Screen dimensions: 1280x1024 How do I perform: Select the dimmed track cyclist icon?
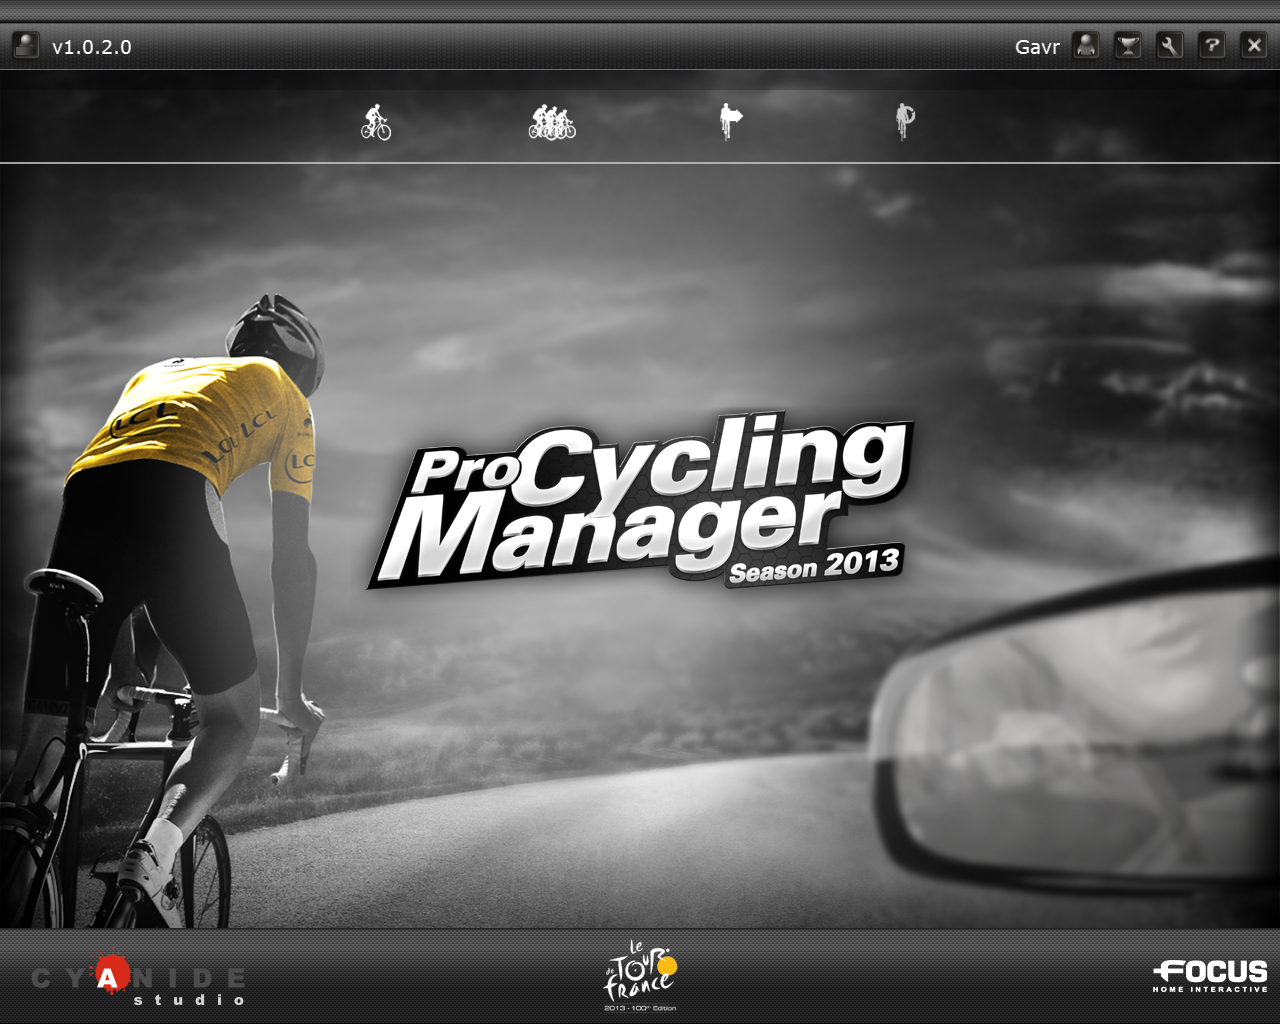pos(905,122)
